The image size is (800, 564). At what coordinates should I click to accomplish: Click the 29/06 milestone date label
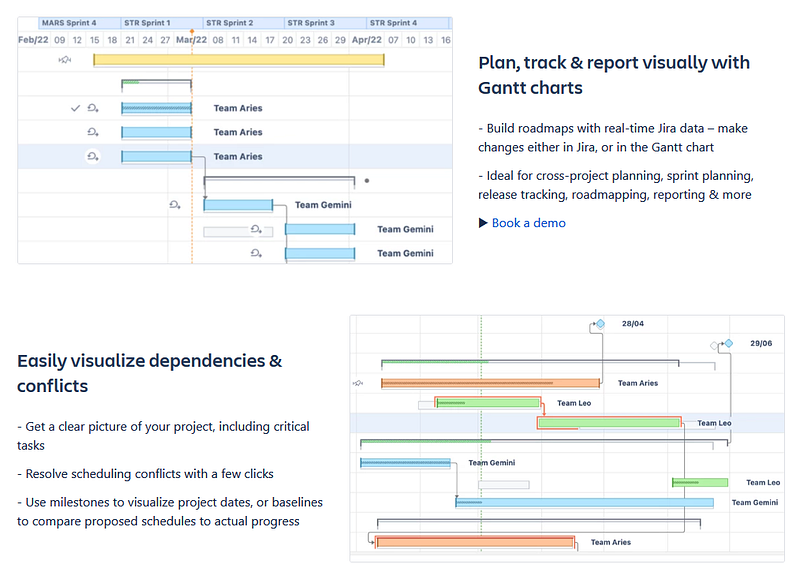point(761,344)
